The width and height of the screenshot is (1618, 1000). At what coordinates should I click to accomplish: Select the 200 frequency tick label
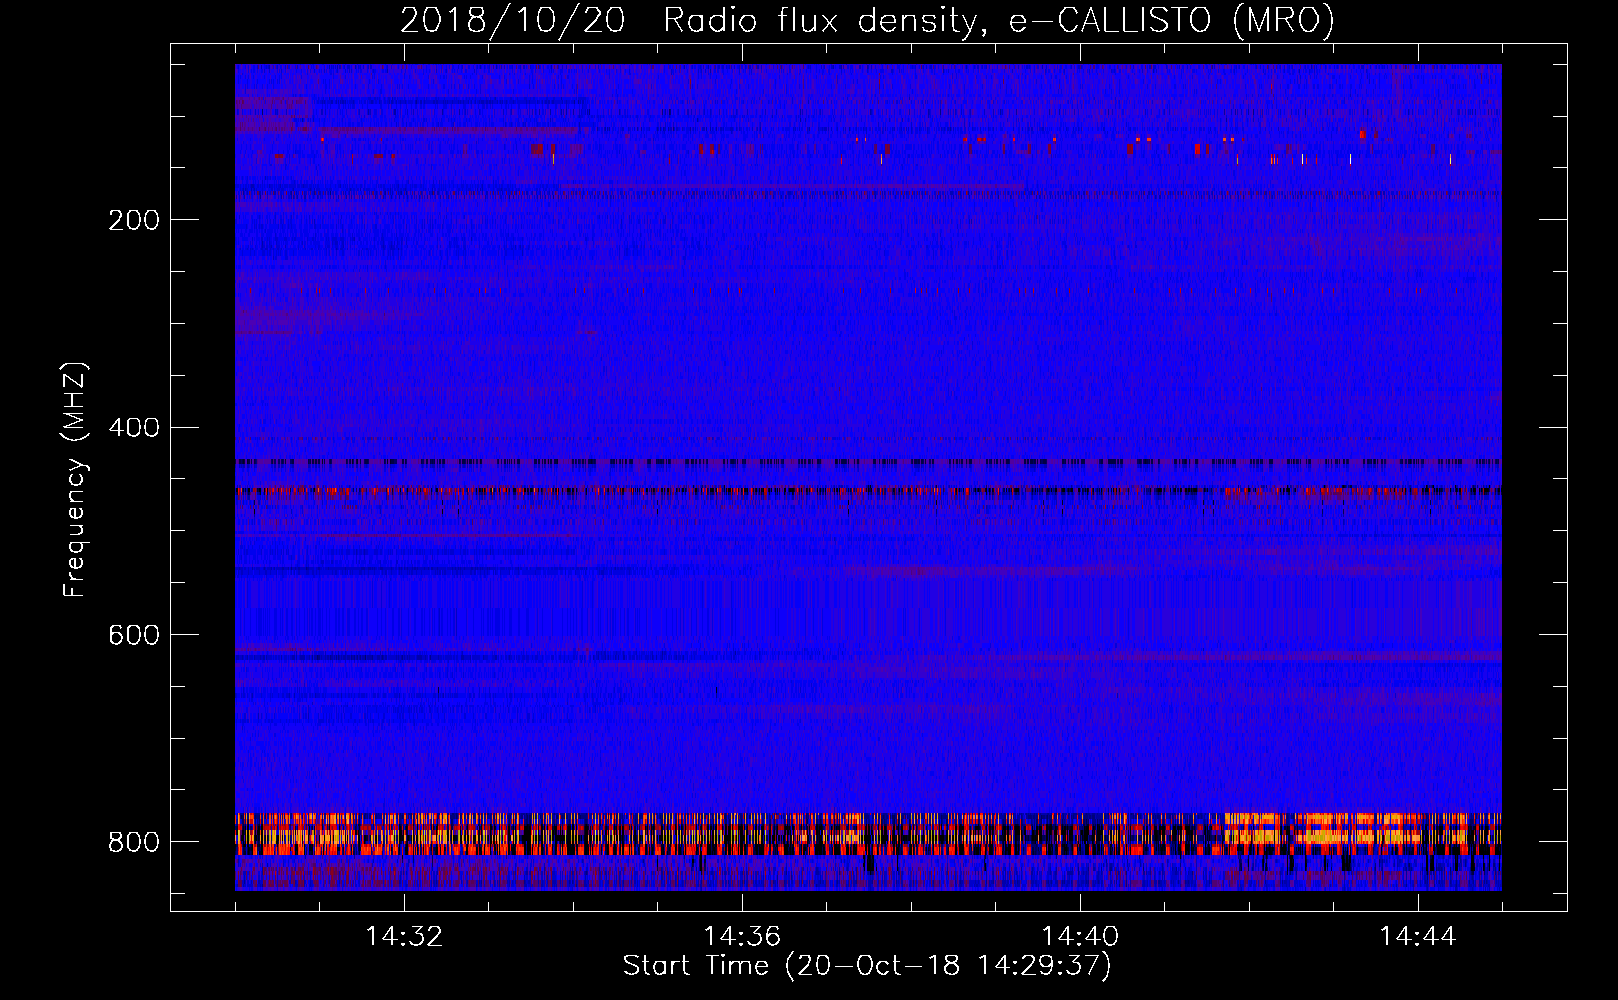coord(134,220)
